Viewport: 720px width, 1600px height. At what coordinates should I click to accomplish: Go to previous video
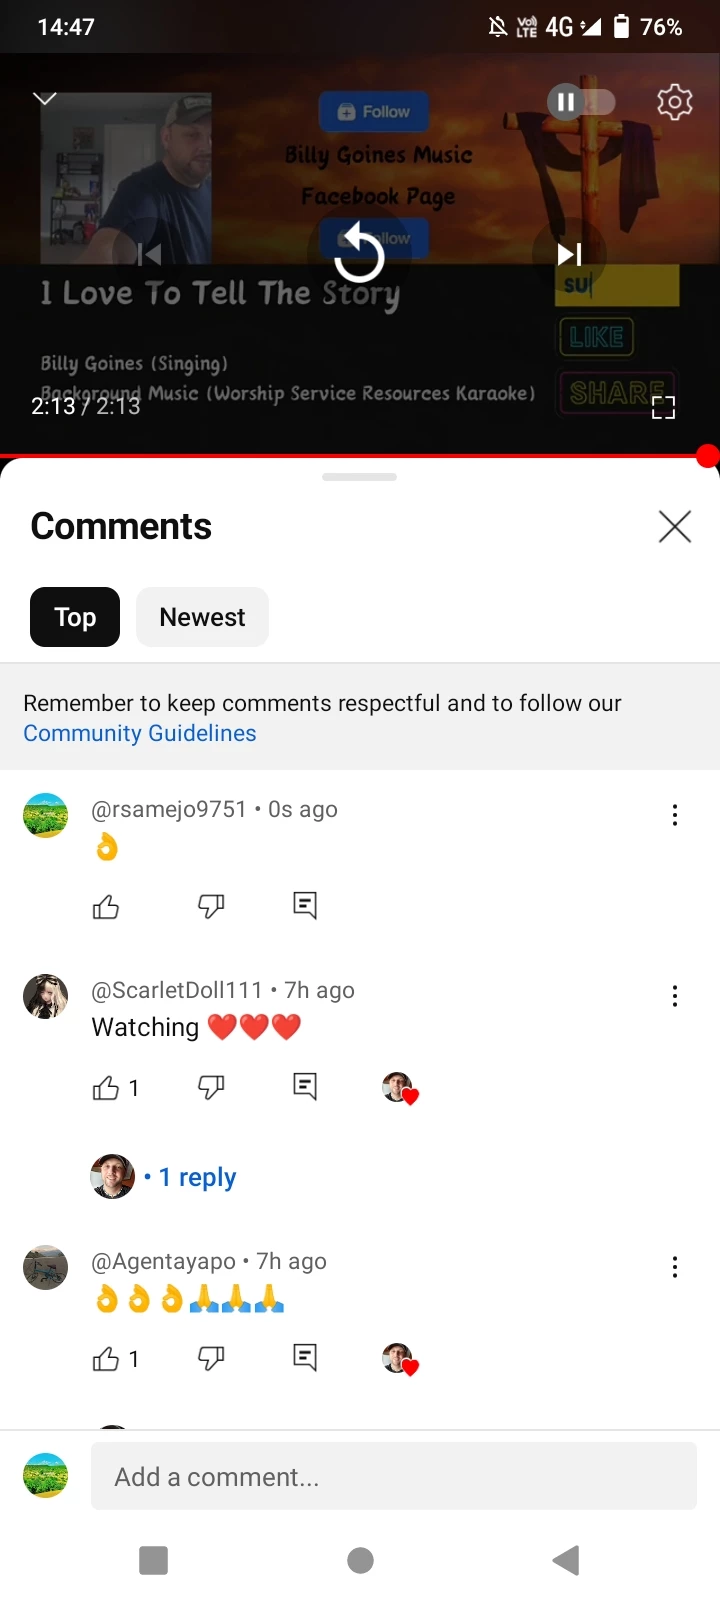(150, 255)
